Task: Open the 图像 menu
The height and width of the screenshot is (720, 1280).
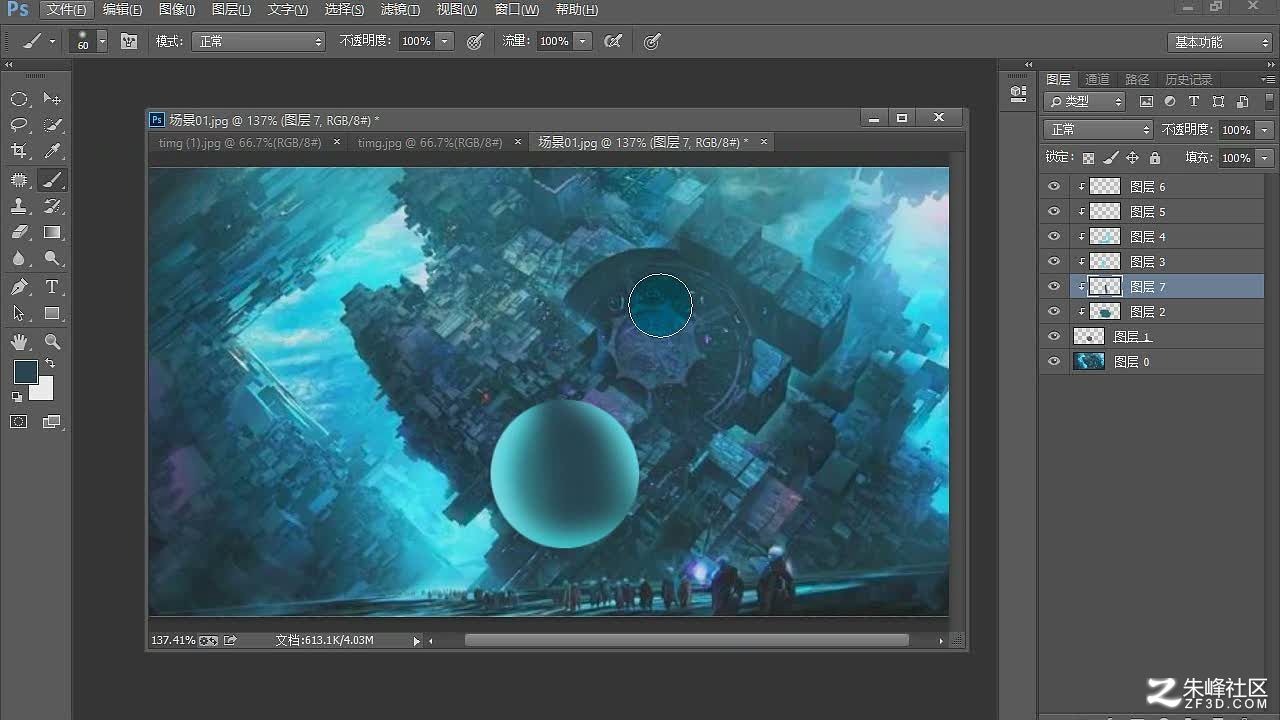Action: tap(177, 10)
